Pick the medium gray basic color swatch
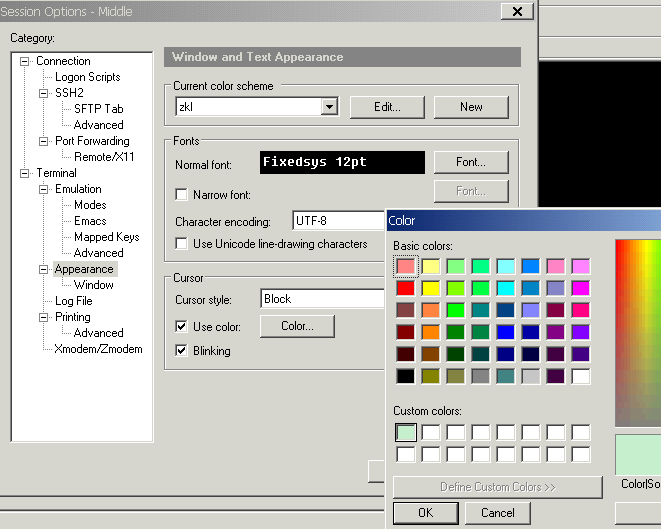Viewport: 661px width, 529px height. tap(481, 376)
